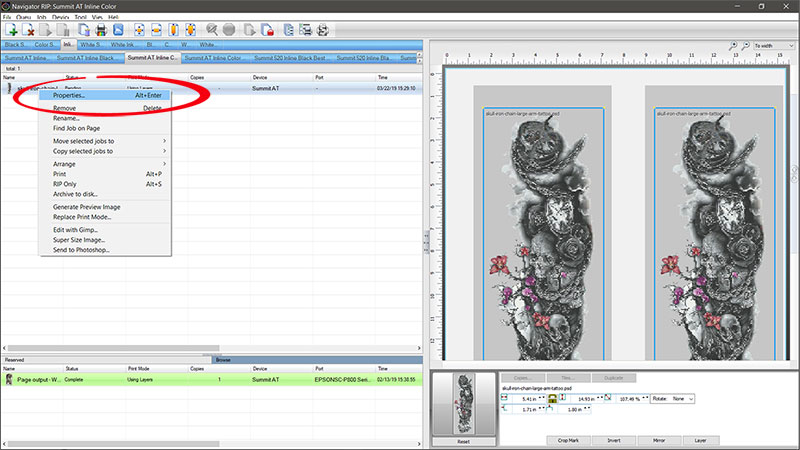Switch to the 'Color S...' tab
The width and height of the screenshot is (800, 450).
[45, 45]
